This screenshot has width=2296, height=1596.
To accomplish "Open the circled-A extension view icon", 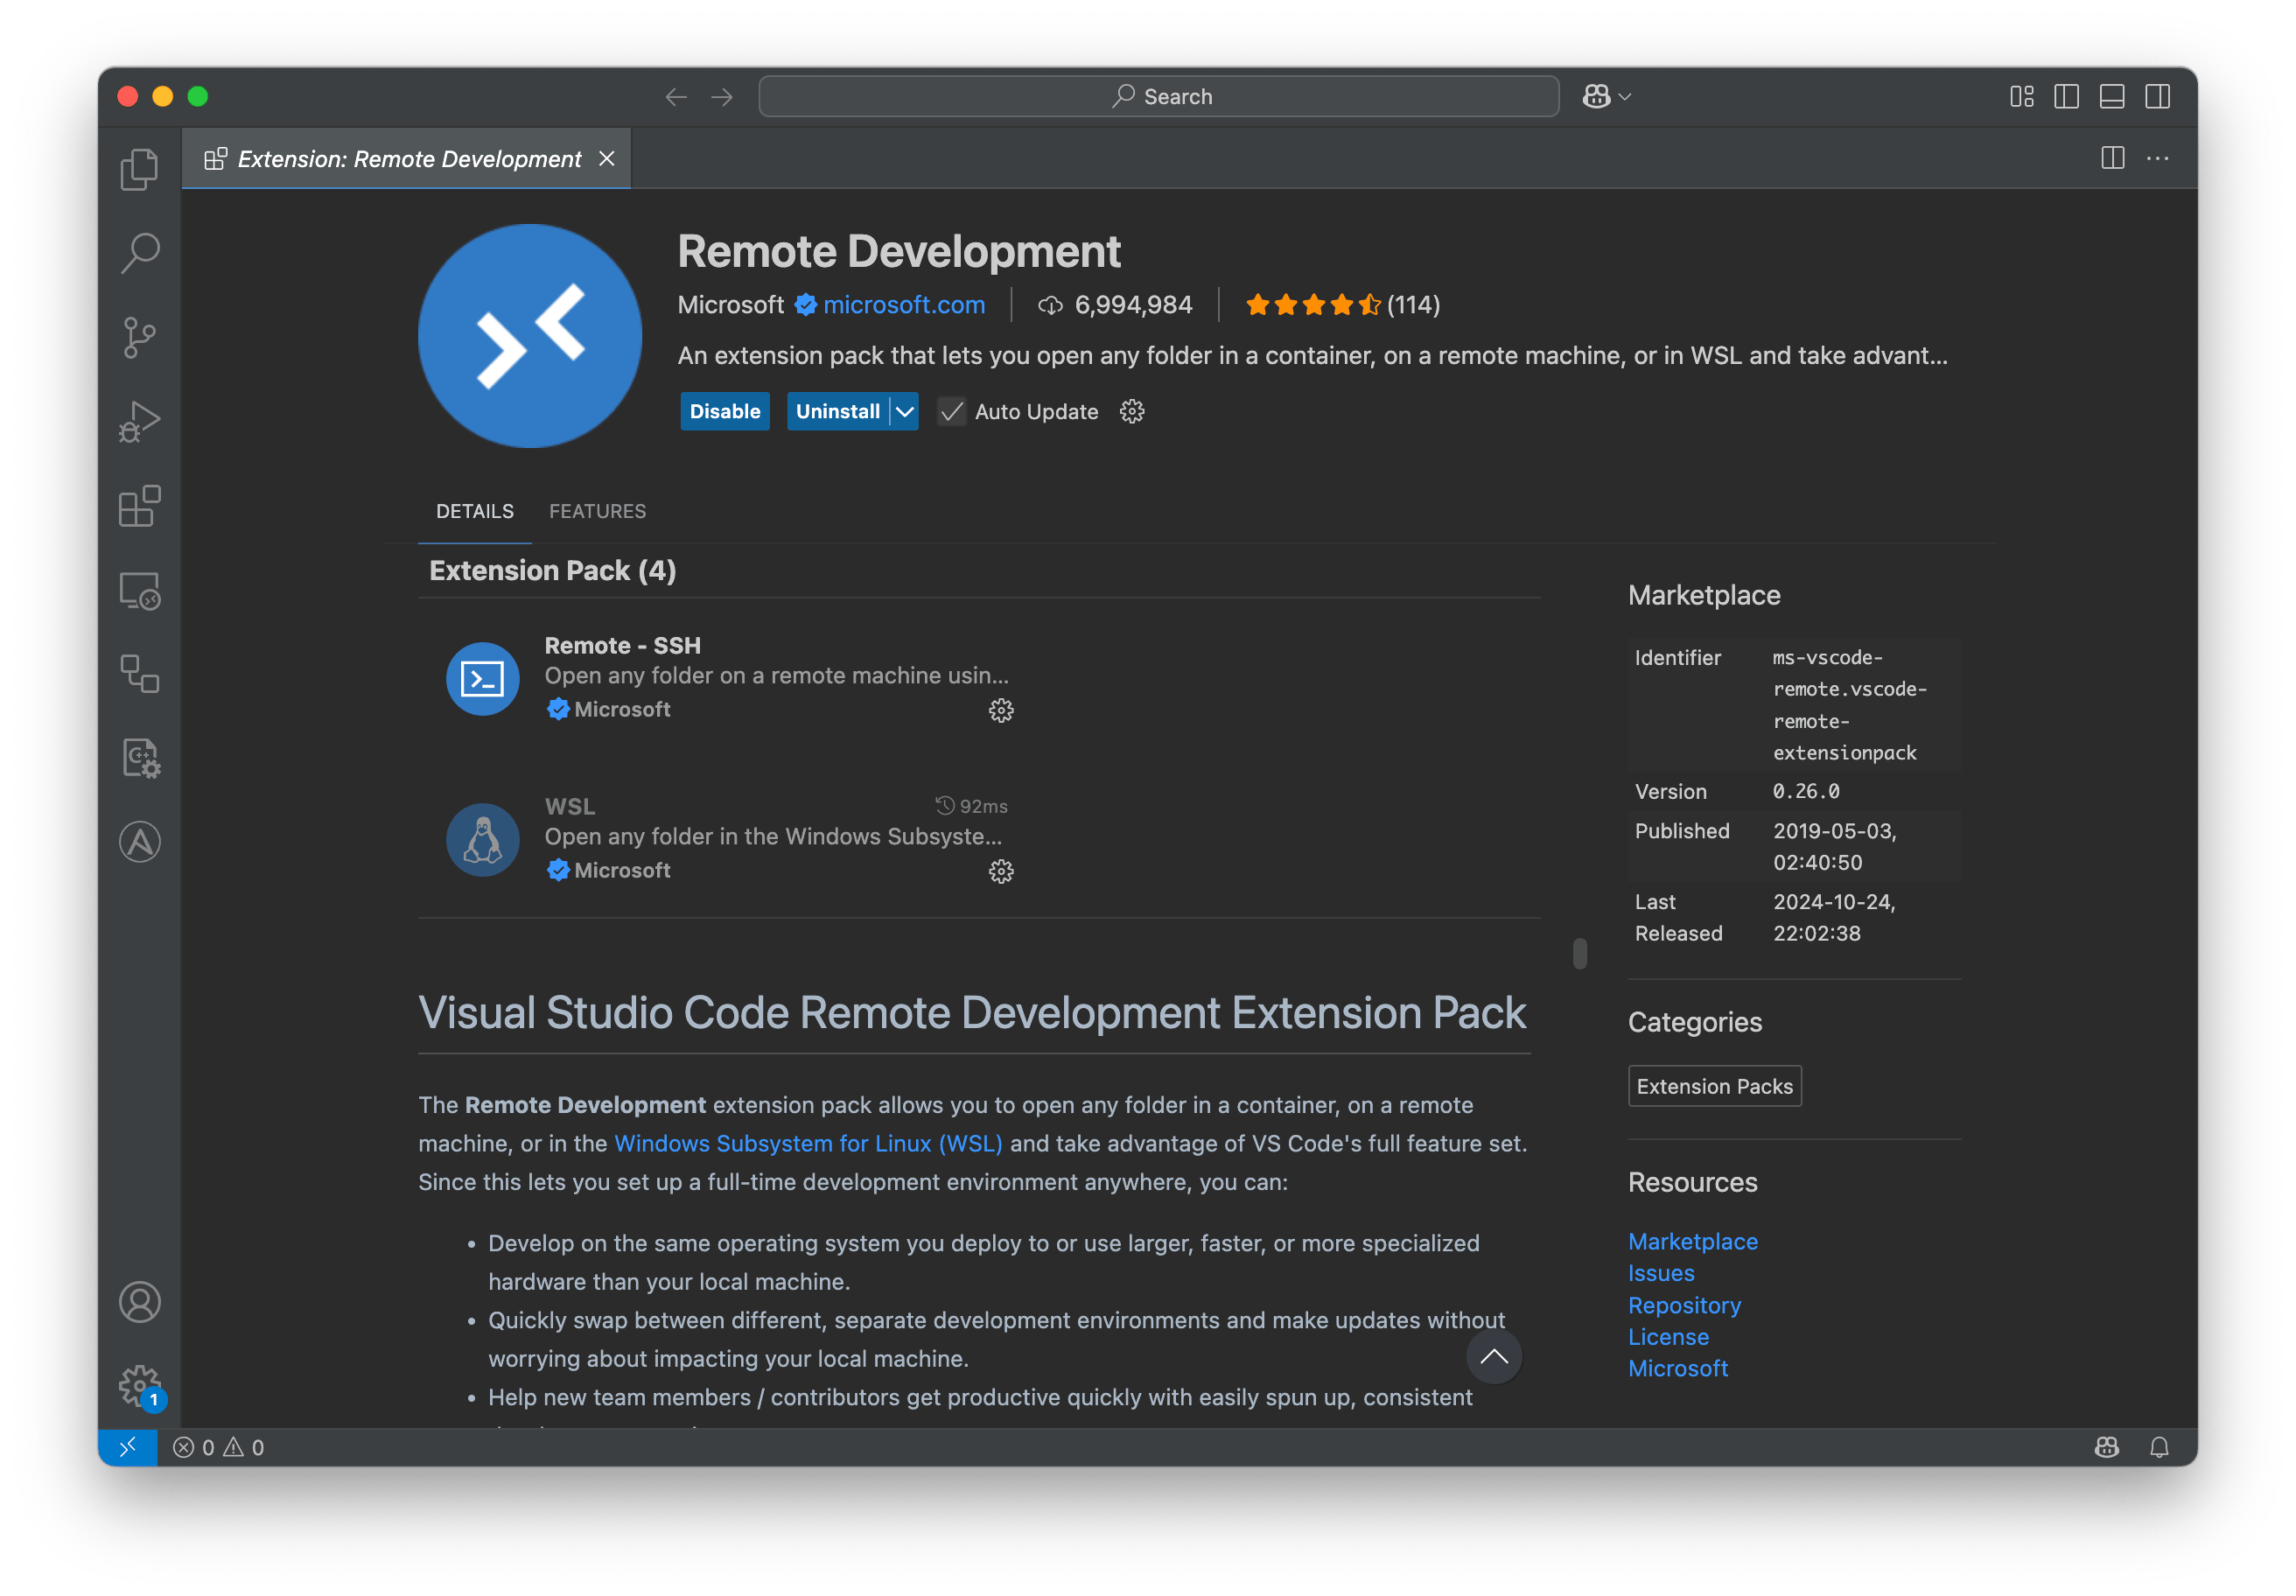I will 139,842.
